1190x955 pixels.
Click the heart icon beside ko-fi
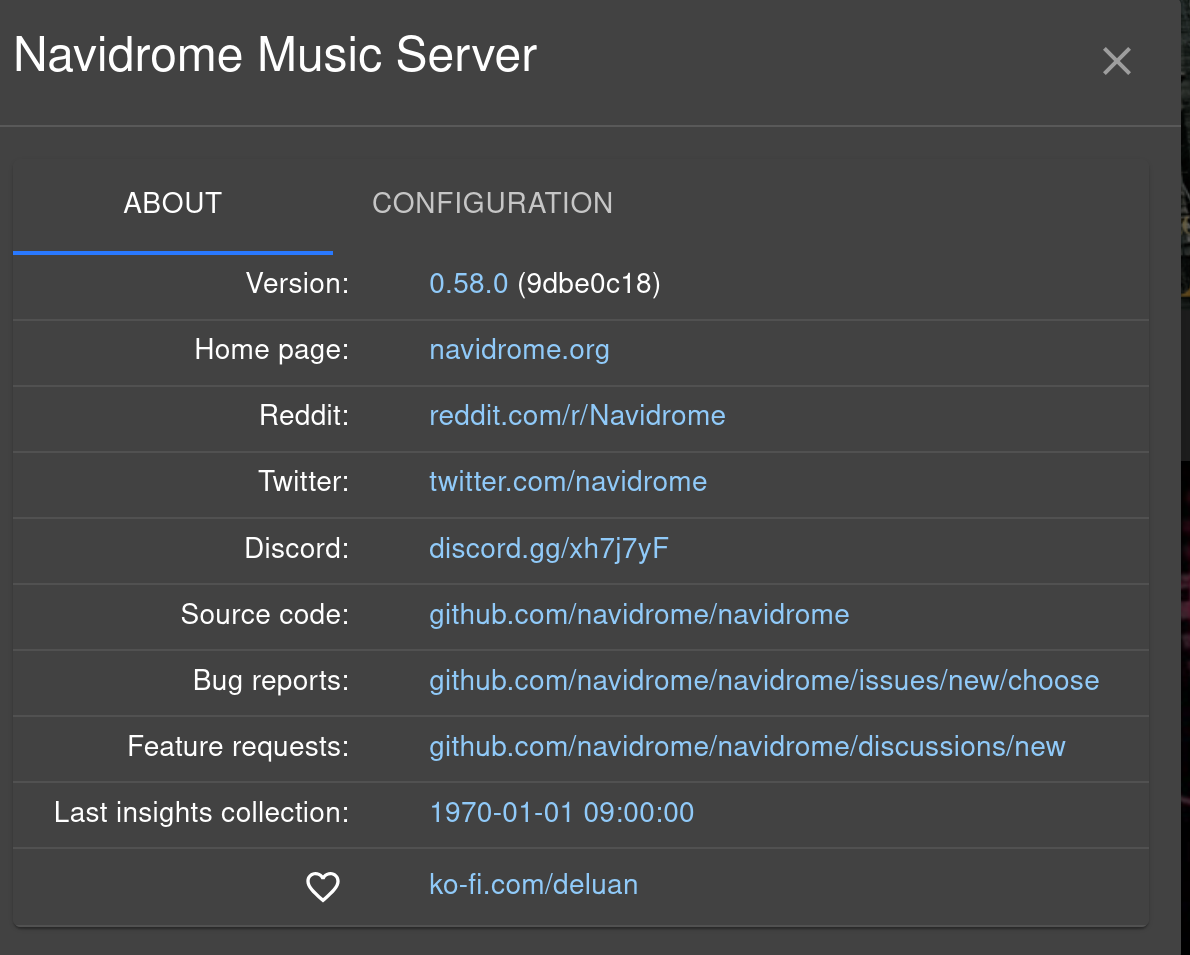322,886
